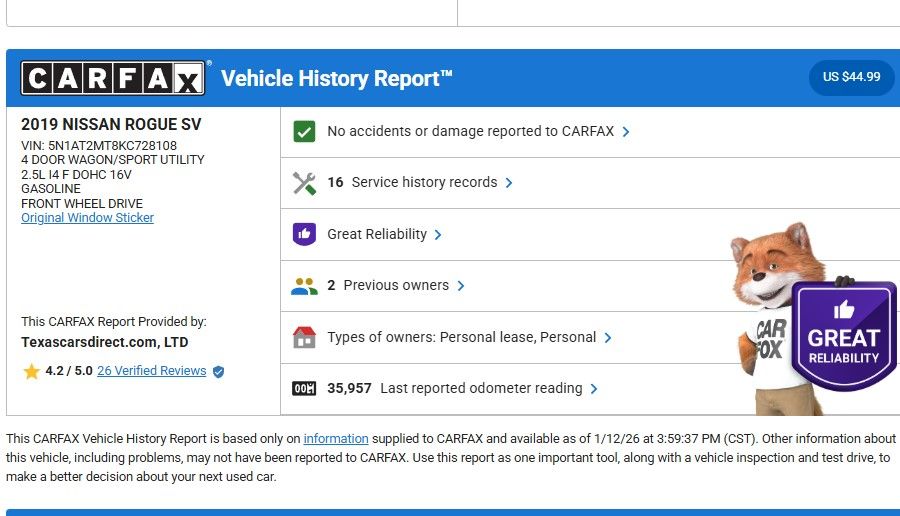Viewport: 900px width, 516px height.
Task: Click the purple thumbs-up reliability icon
Action: coord(304,234)
